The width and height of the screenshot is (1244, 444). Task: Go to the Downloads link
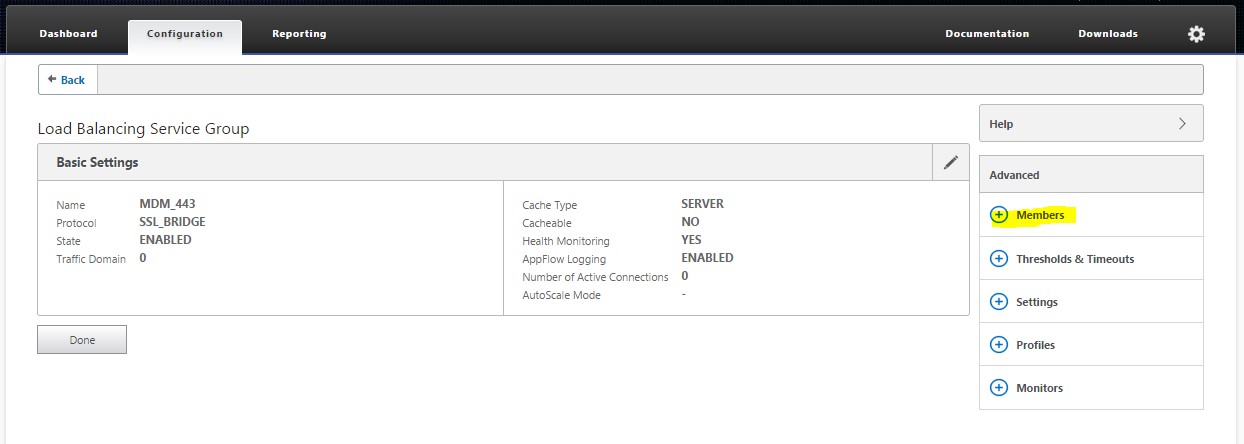coord(1107,34)
